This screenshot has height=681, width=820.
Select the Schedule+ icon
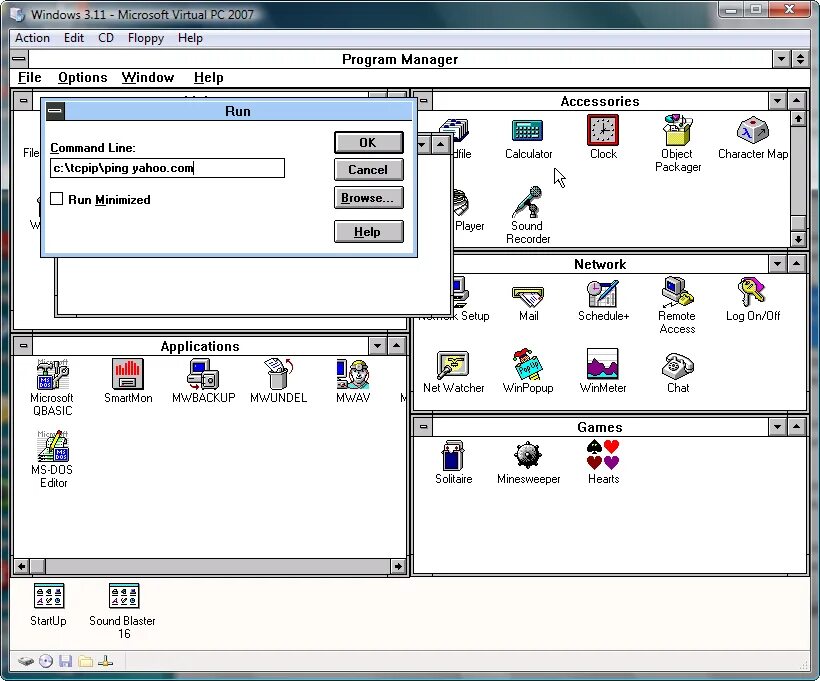coord(603,293)
